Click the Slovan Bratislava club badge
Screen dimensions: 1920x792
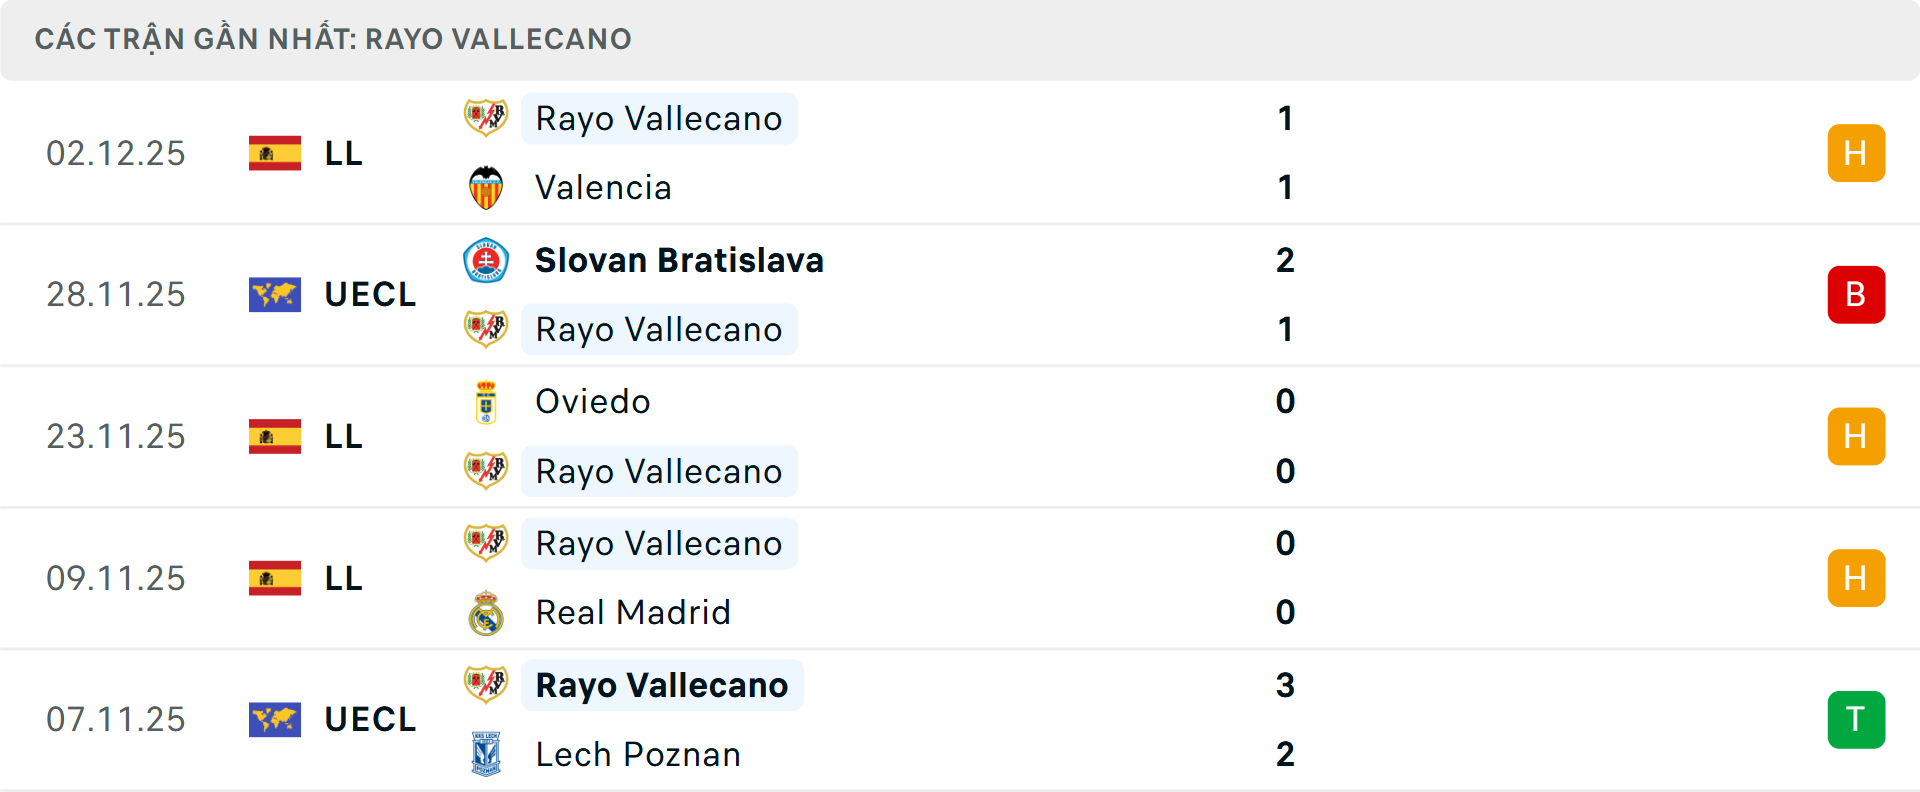[x=486, y=260]
